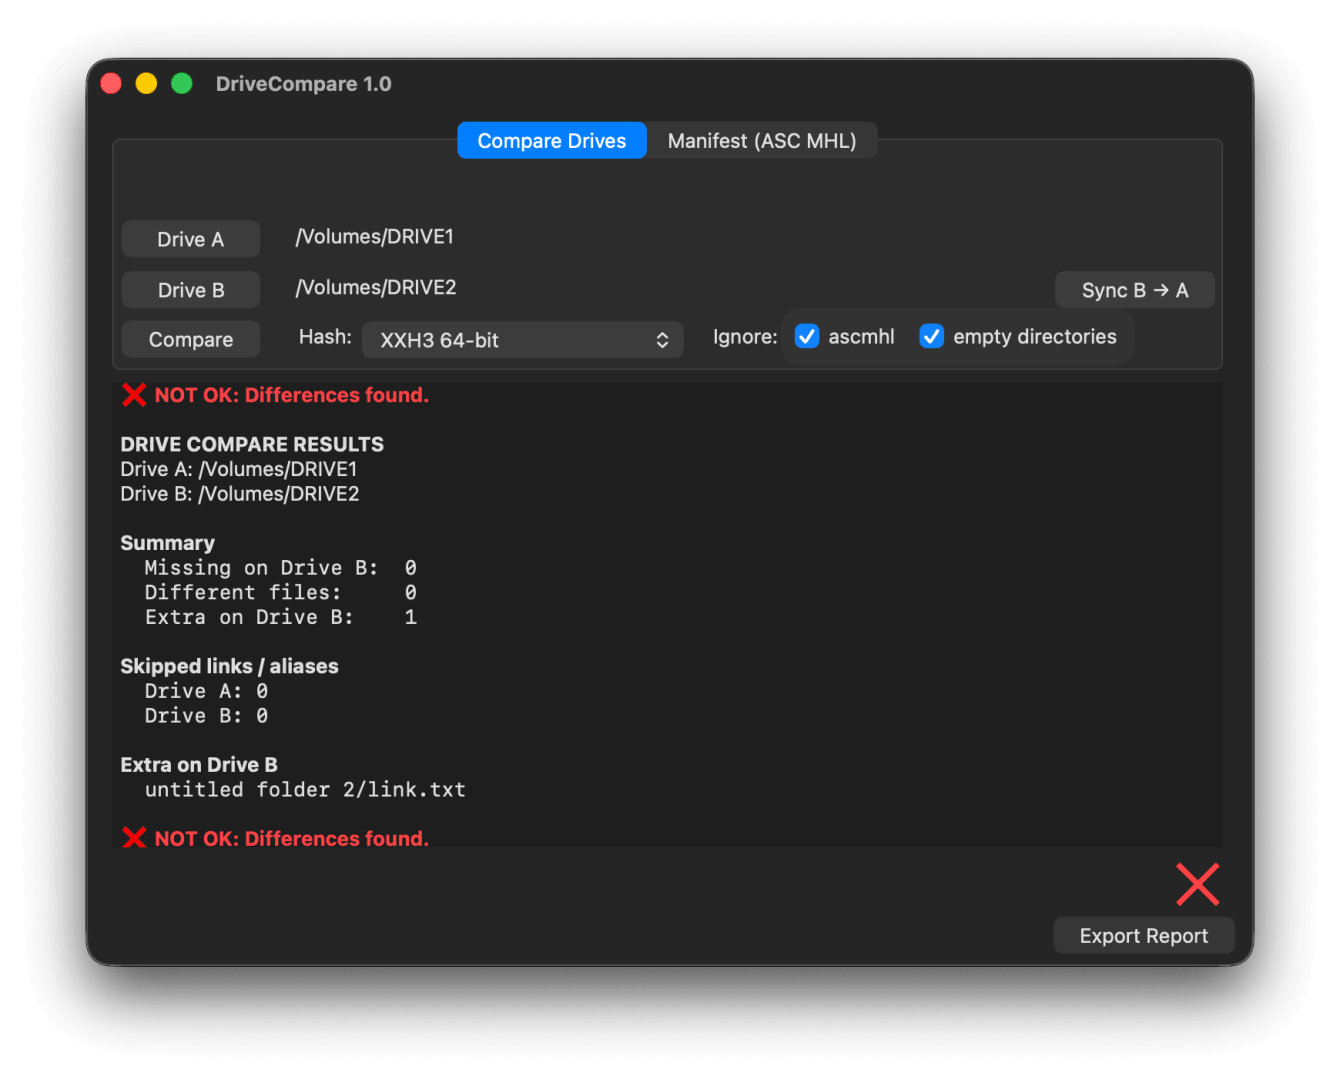Viewport: 1340px width, 1080px height.
Task: Click the Summary heading
Action: 167,543
